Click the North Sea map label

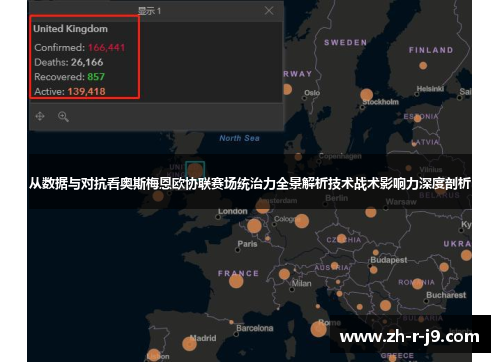(x=239, y=138)
